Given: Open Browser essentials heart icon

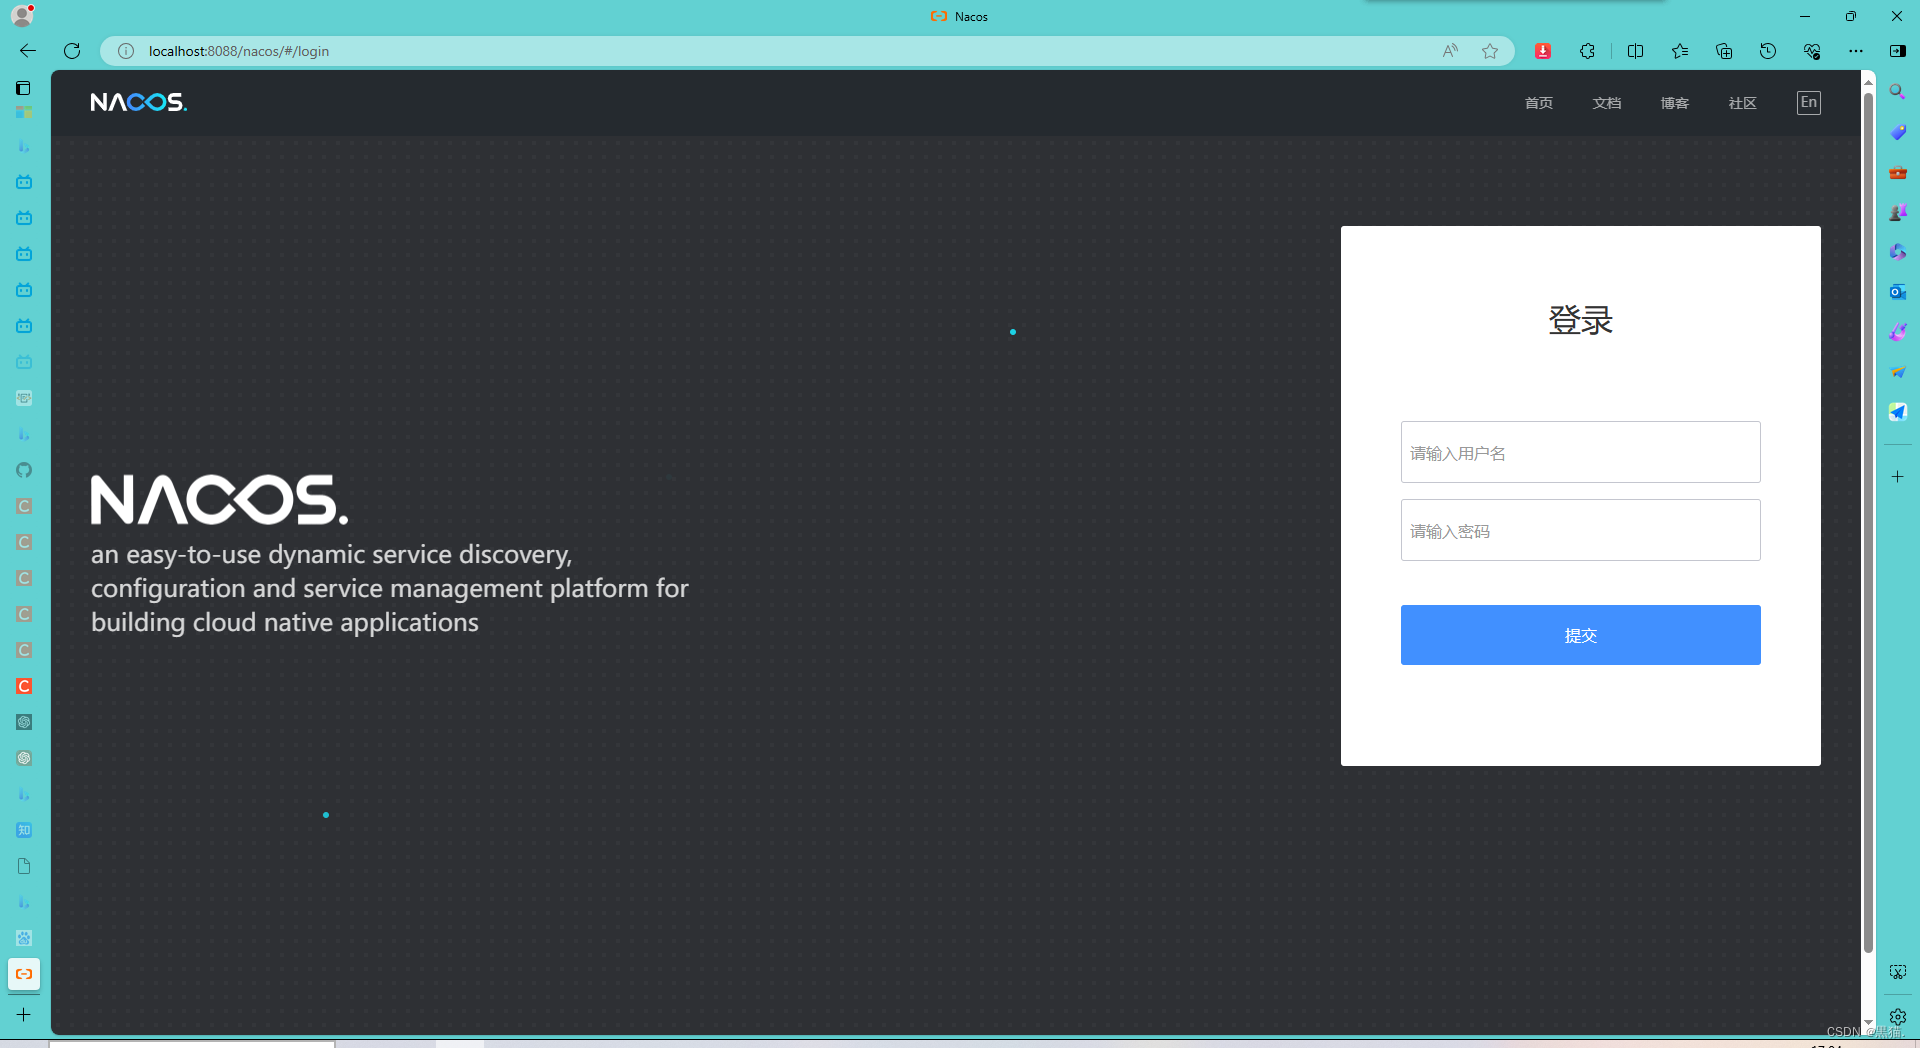Looking at the screenshot, I should tap(1812, 51).
